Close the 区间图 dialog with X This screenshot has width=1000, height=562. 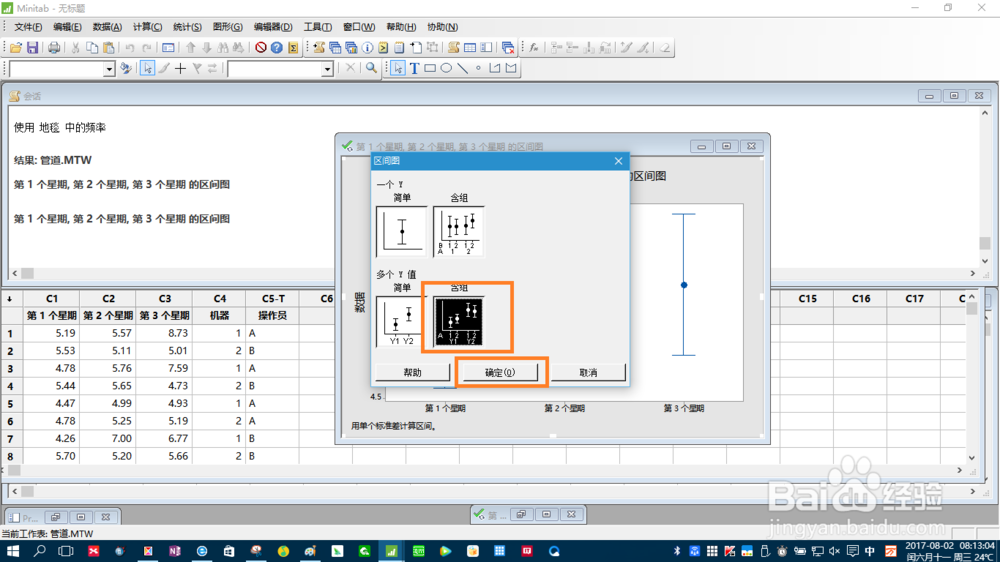point(618,161)
